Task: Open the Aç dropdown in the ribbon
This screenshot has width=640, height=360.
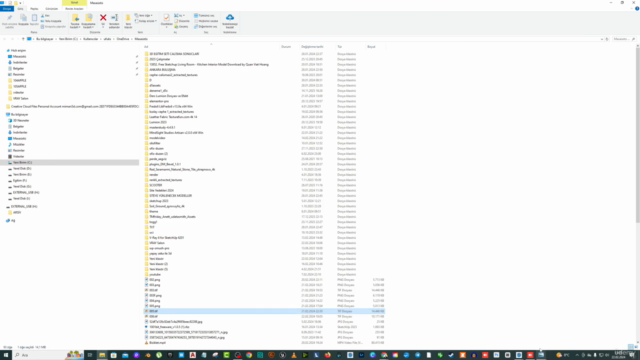Action: 179,16
